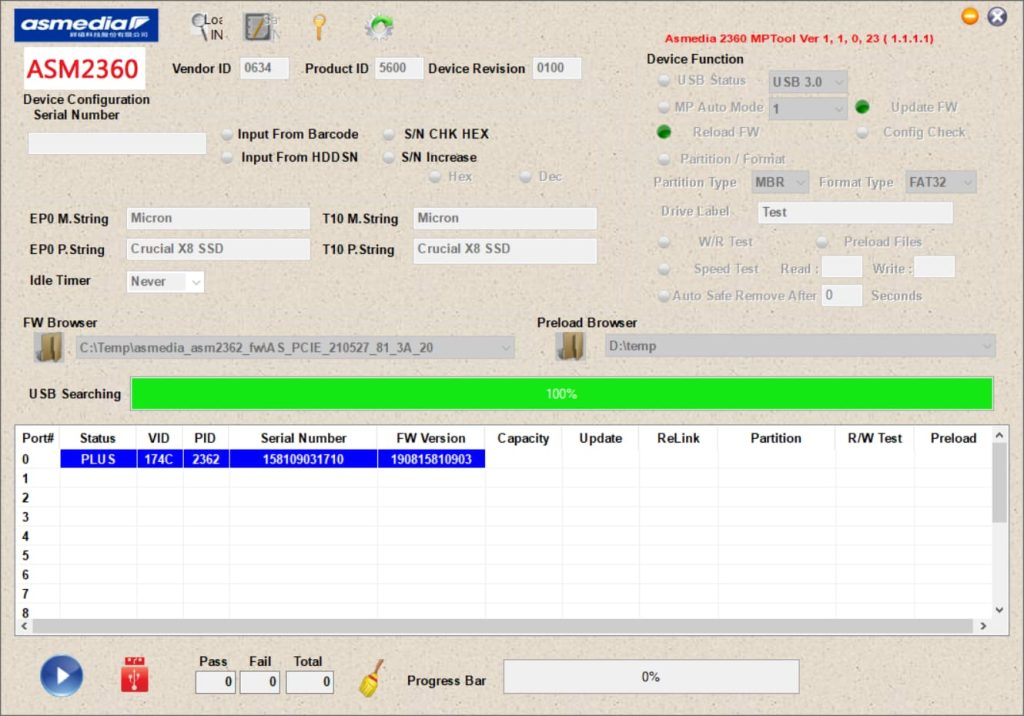Open the Preload Browser folder icon
Screen dimensions: 1024x716
[571, 346]
